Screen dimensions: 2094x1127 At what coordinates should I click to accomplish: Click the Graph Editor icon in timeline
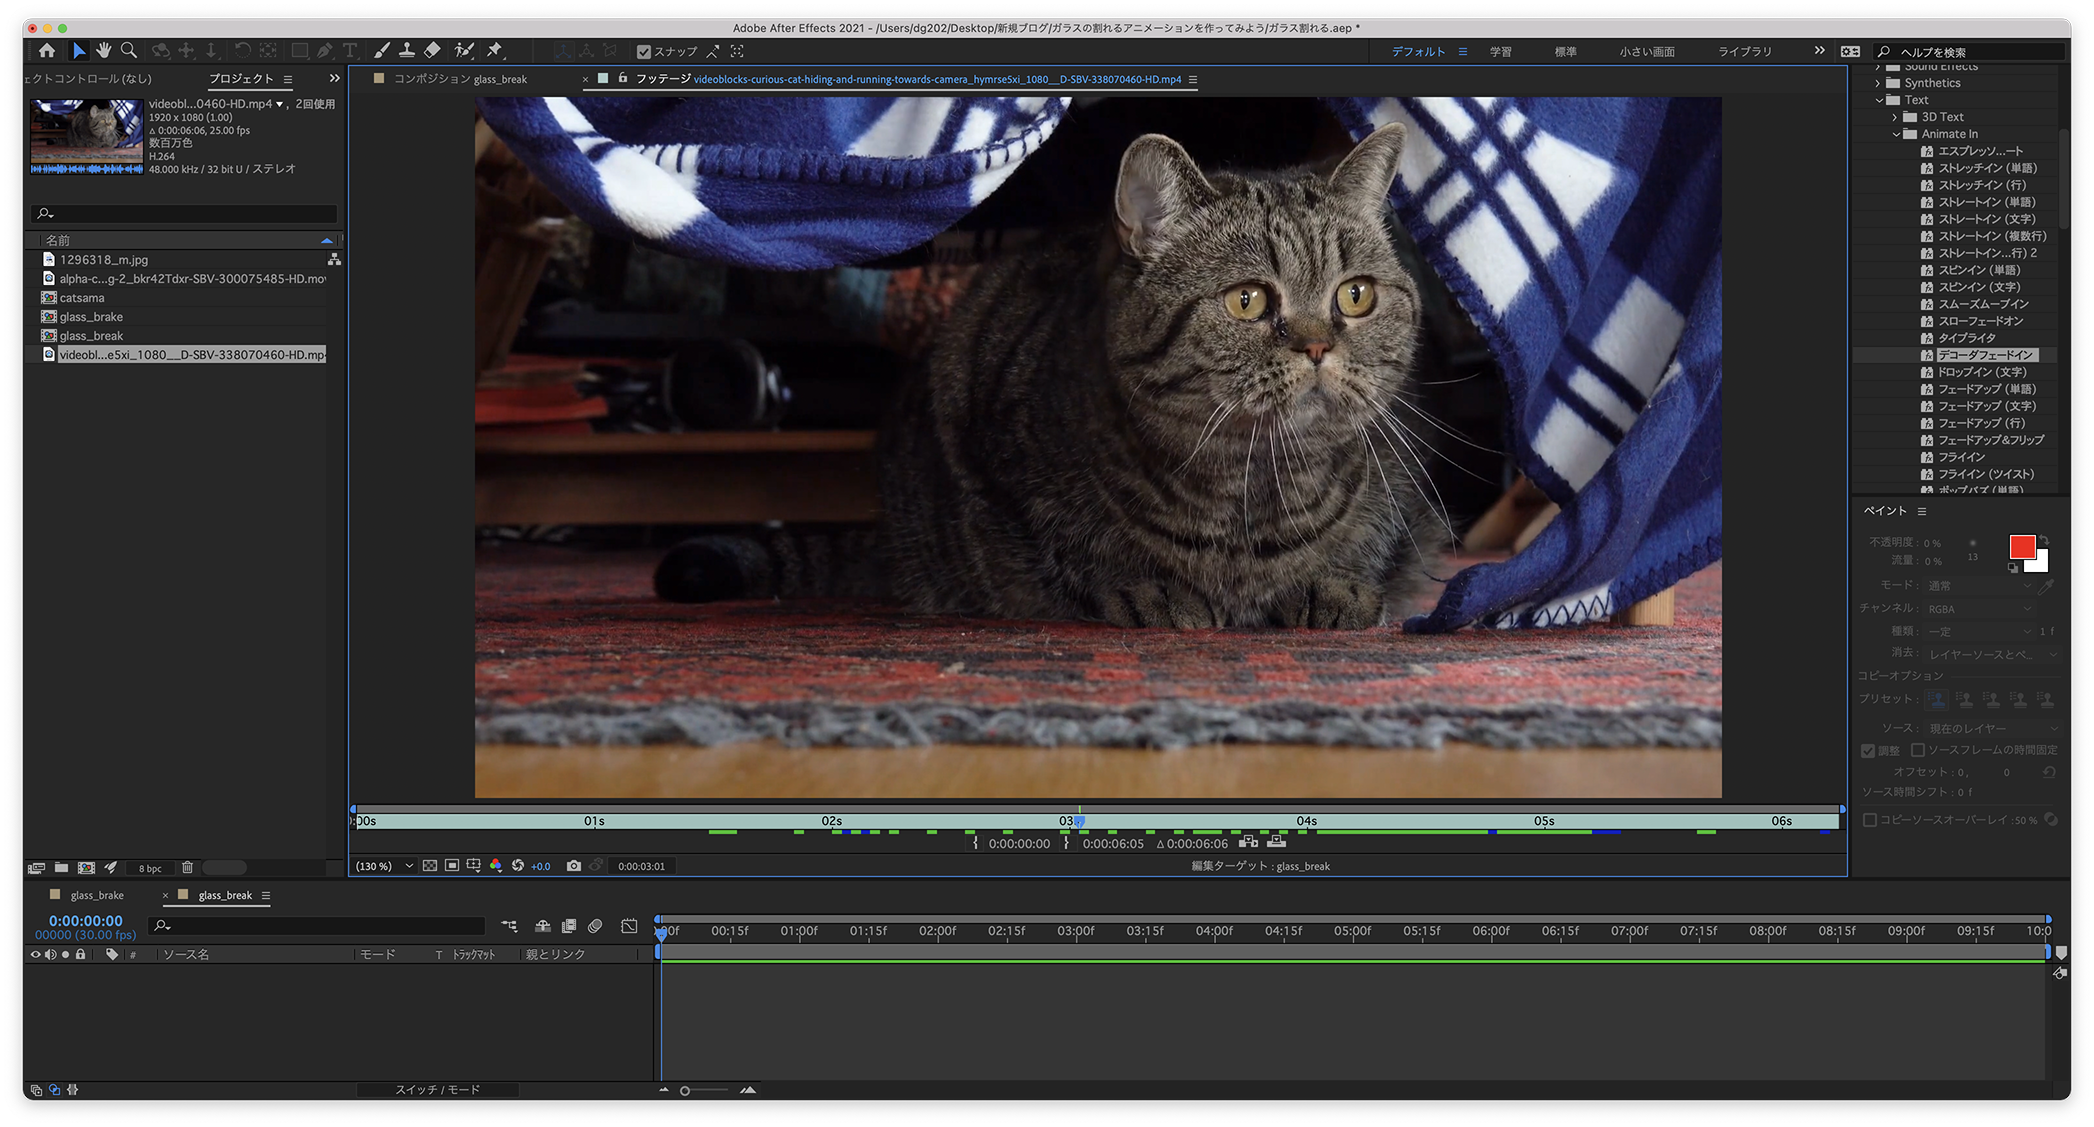coord(629,927)
